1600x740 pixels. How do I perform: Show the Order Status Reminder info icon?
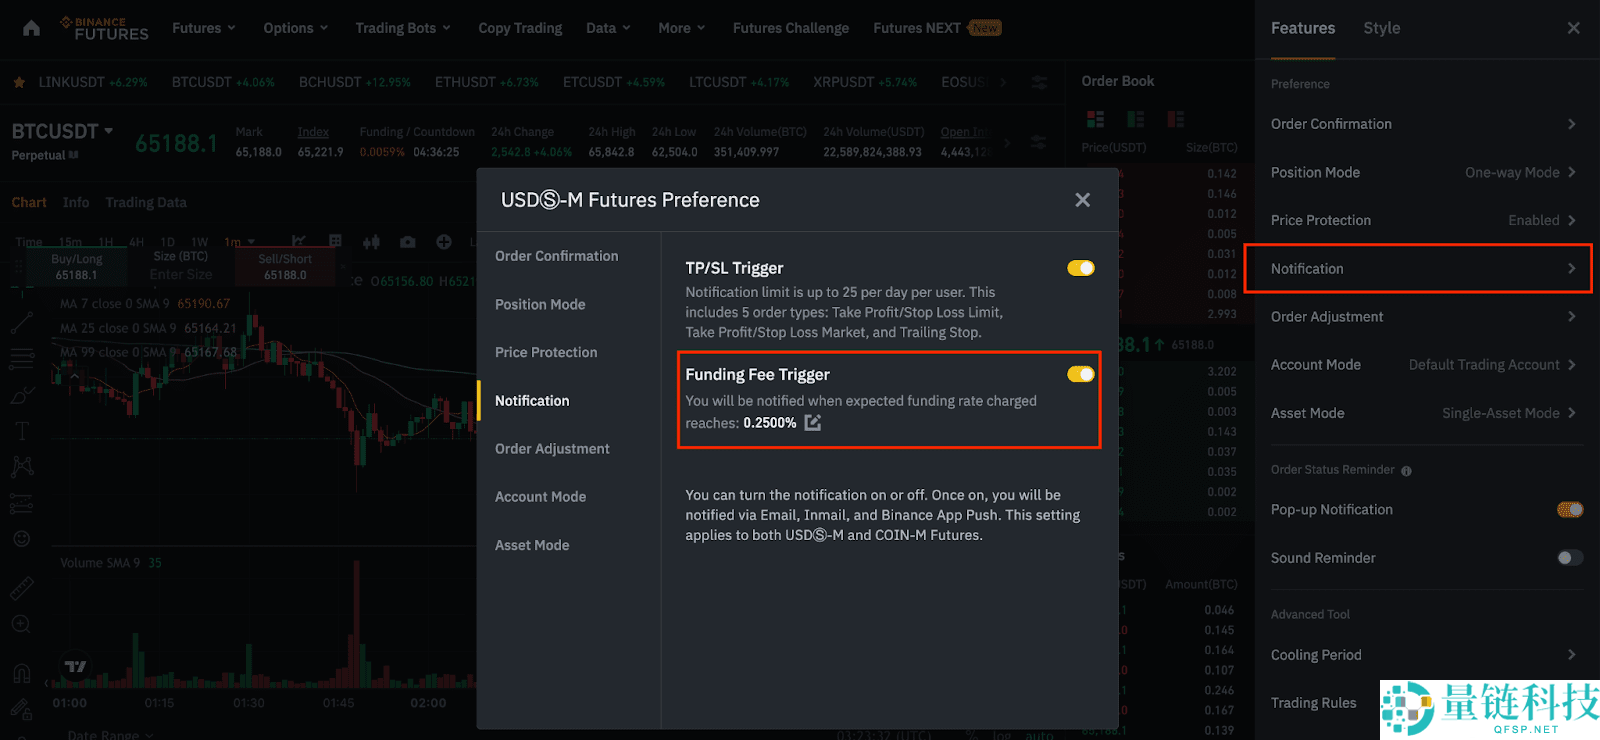(x=1406, y=471)
